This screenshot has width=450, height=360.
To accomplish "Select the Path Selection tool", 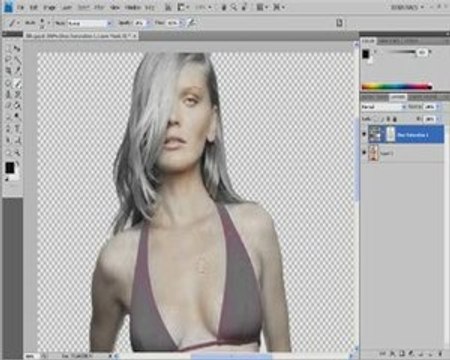I will pos(9,140).
